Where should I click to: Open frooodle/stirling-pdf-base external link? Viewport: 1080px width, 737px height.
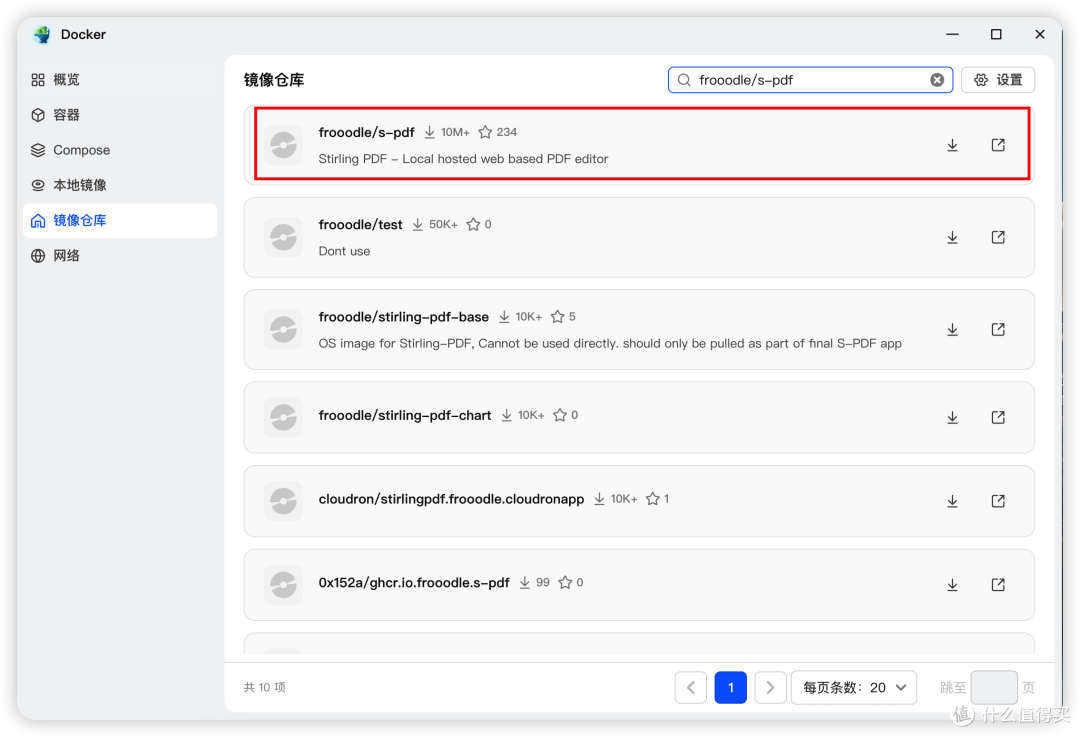pos(997,330)
